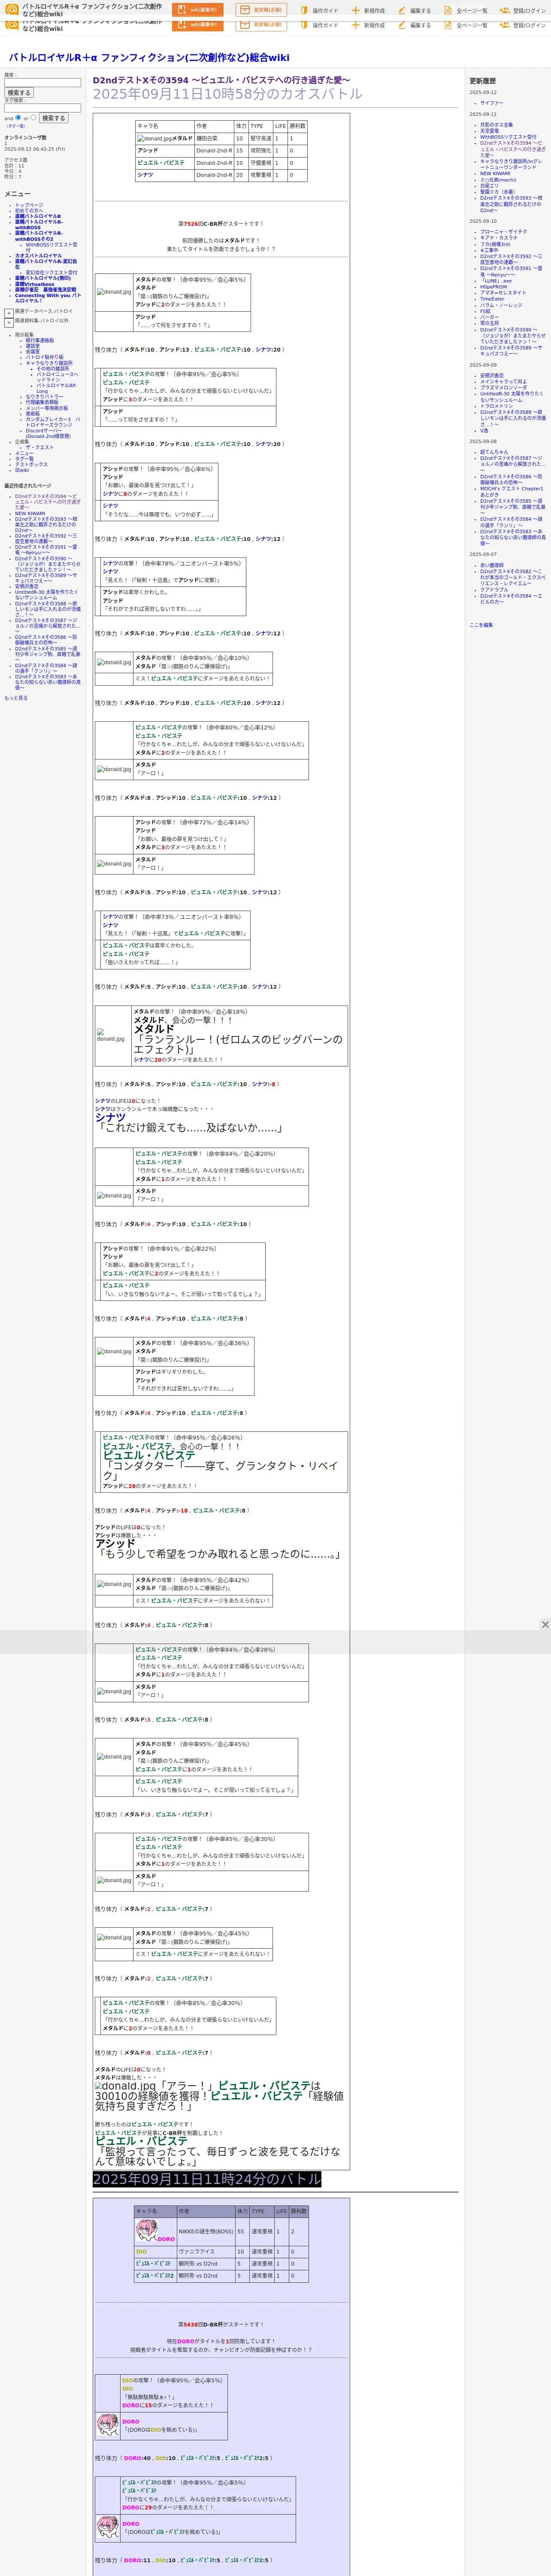Close the ad banner with the X button
551x2576 pixels.
544,1625
